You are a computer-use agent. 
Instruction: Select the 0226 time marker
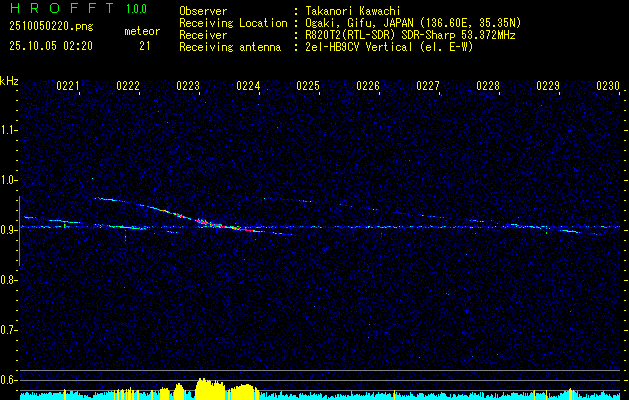pyautogui.click(x=368, y=87)
